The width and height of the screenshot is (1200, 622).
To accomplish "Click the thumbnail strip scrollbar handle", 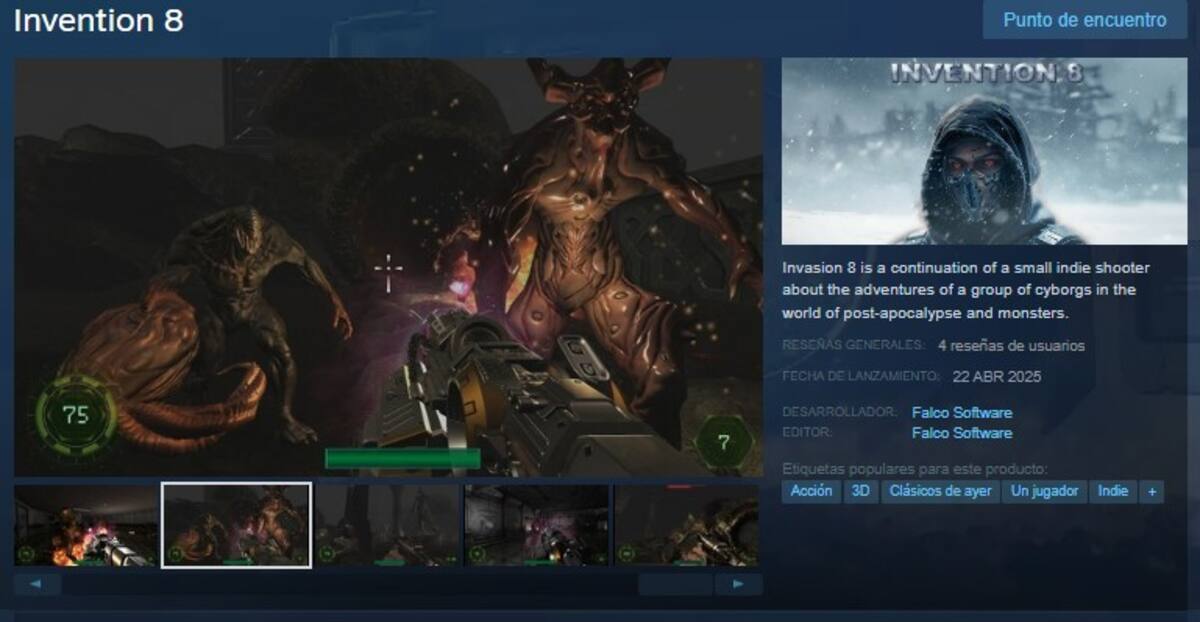I will pyautogui.click(x=675, y=584).
